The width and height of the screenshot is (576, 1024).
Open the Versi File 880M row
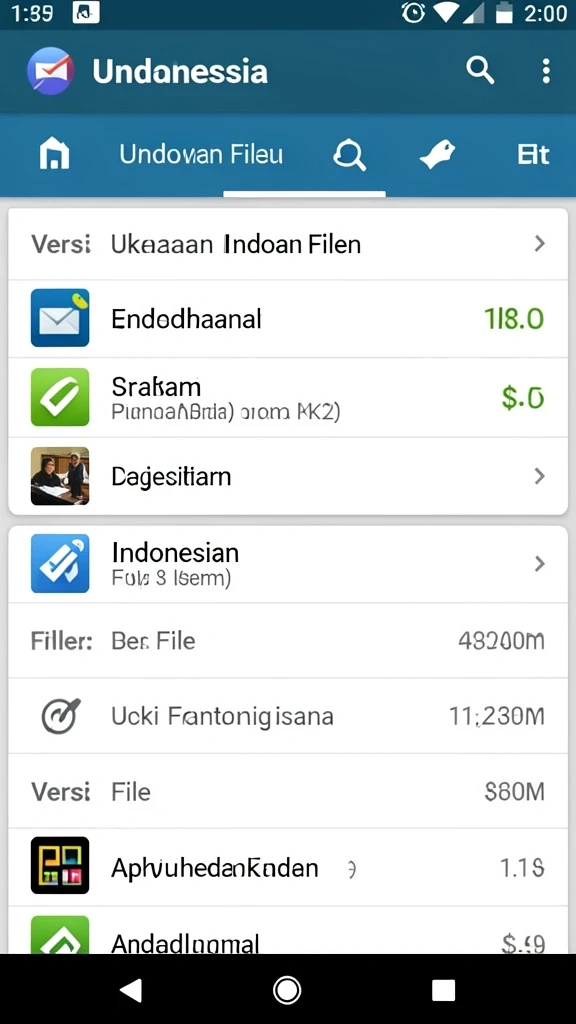coord(288,792)
